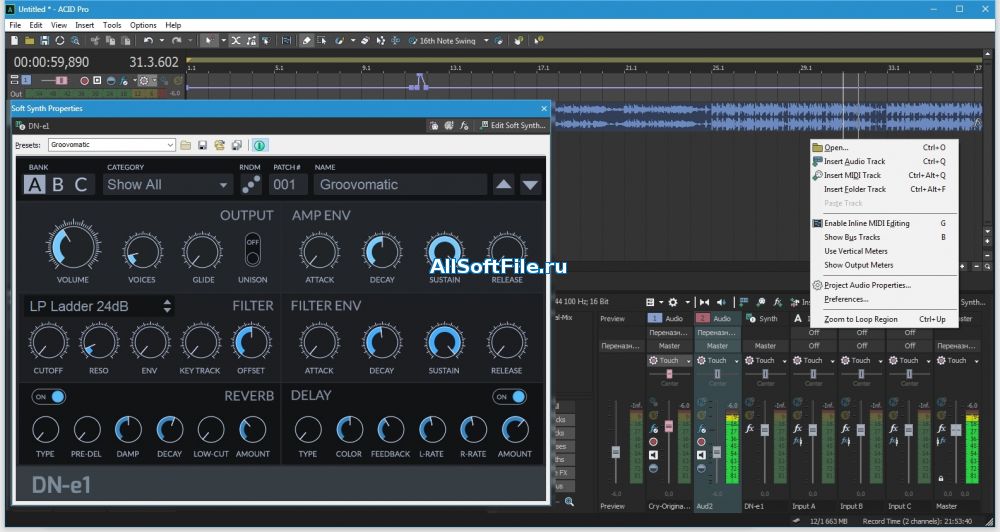This screenshot has width=1000, height=532.
Task: Select bank B in DN-e1 synth
Action: (x=58, y=184)
